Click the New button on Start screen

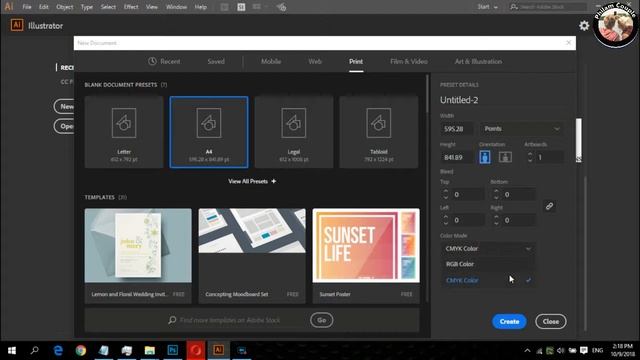64,107
